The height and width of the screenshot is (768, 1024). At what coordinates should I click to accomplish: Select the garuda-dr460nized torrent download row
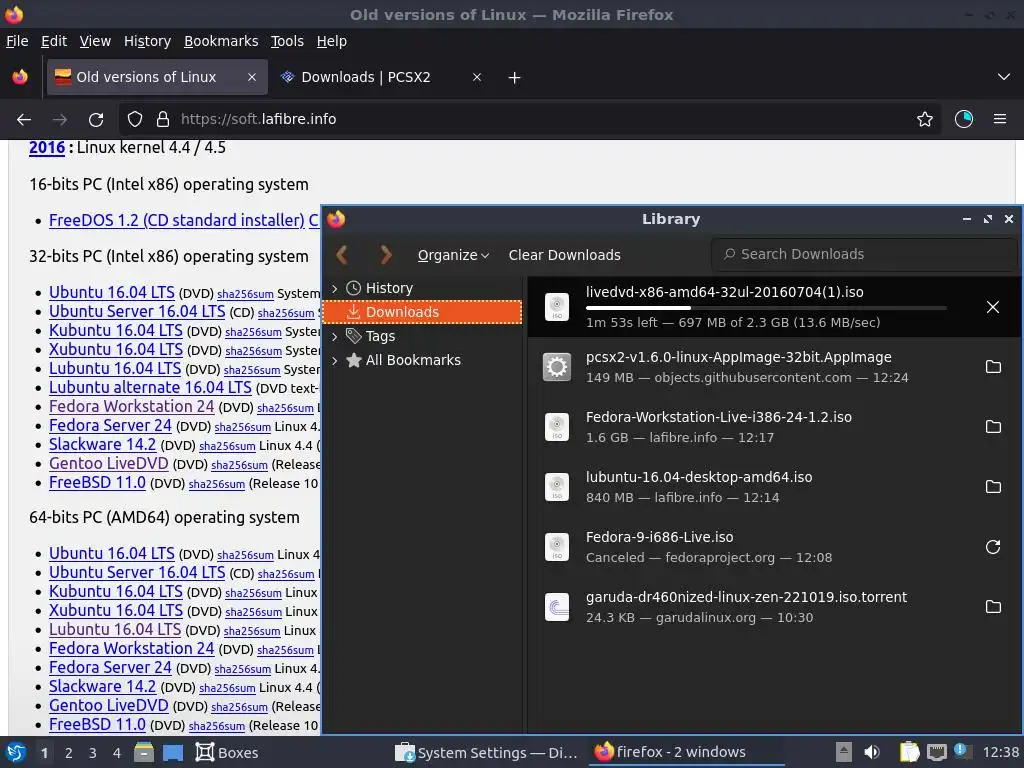(775, 607)
